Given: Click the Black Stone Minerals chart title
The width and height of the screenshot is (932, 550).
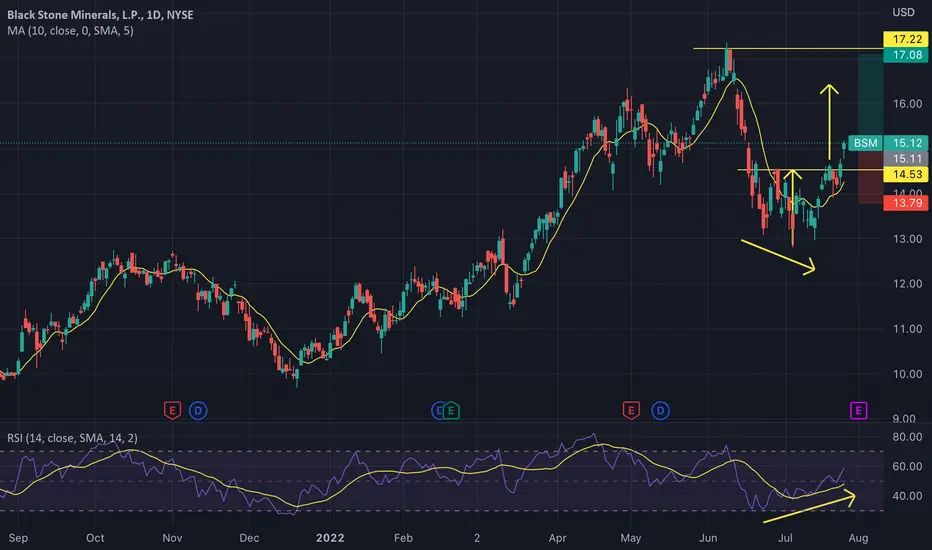Looking at the screenshot, I should (100, 15).
